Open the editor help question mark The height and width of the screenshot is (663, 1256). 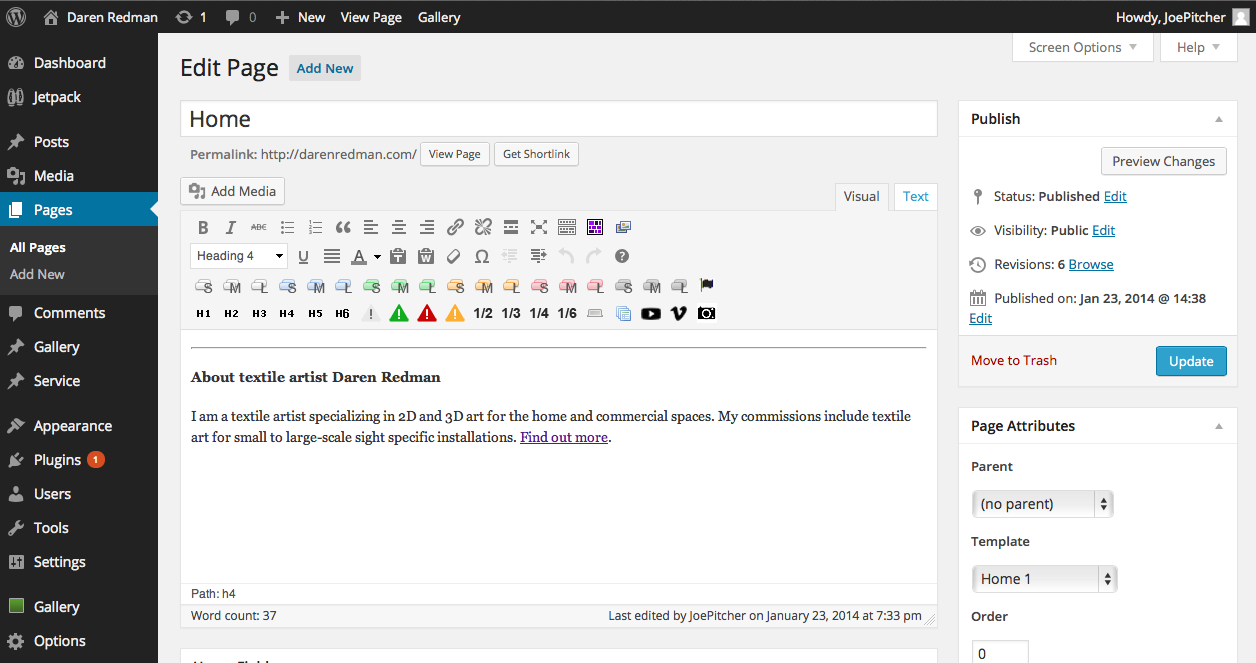pyautogui.click(x=622, y=256)
